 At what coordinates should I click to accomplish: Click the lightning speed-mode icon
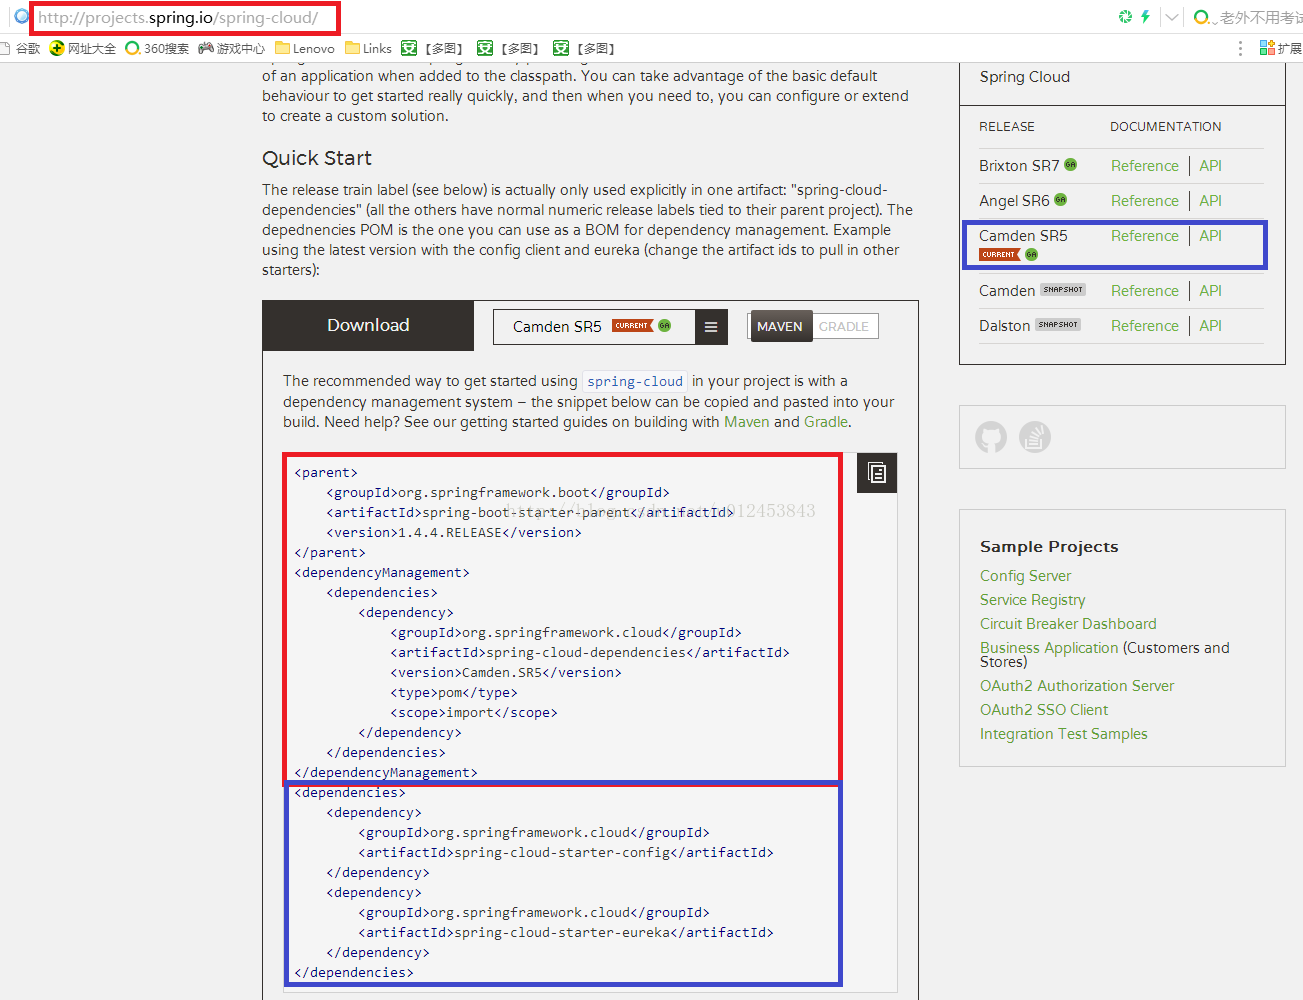[1145, 17]
